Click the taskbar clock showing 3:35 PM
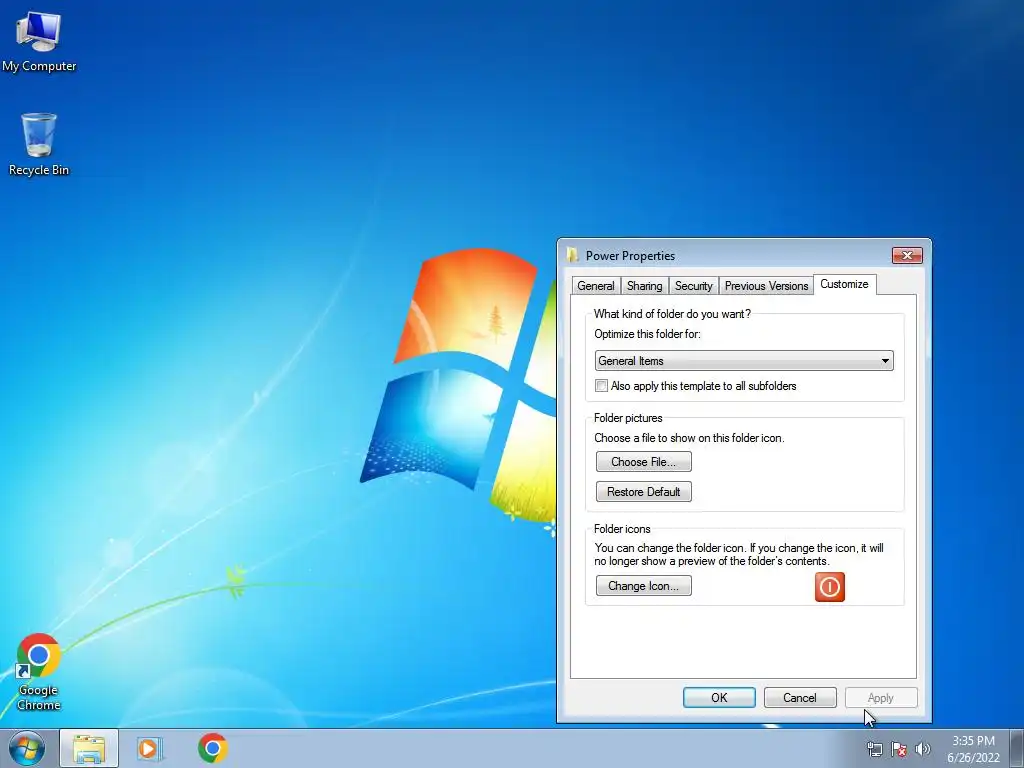Image resolution: width=1024 pixels, height=768 pixels. coord(973,749)
